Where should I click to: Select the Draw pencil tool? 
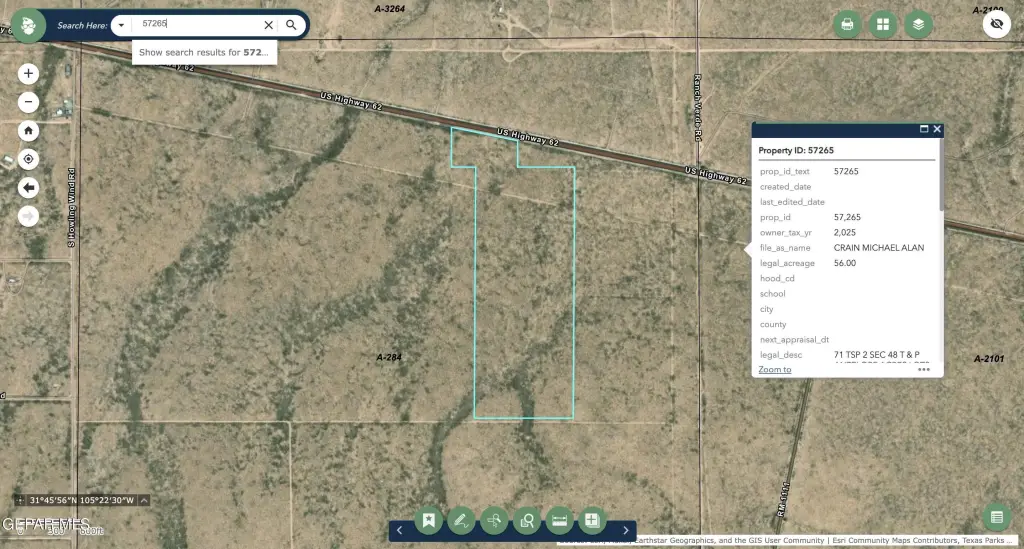pyautogui.click(x=461, y=520)
